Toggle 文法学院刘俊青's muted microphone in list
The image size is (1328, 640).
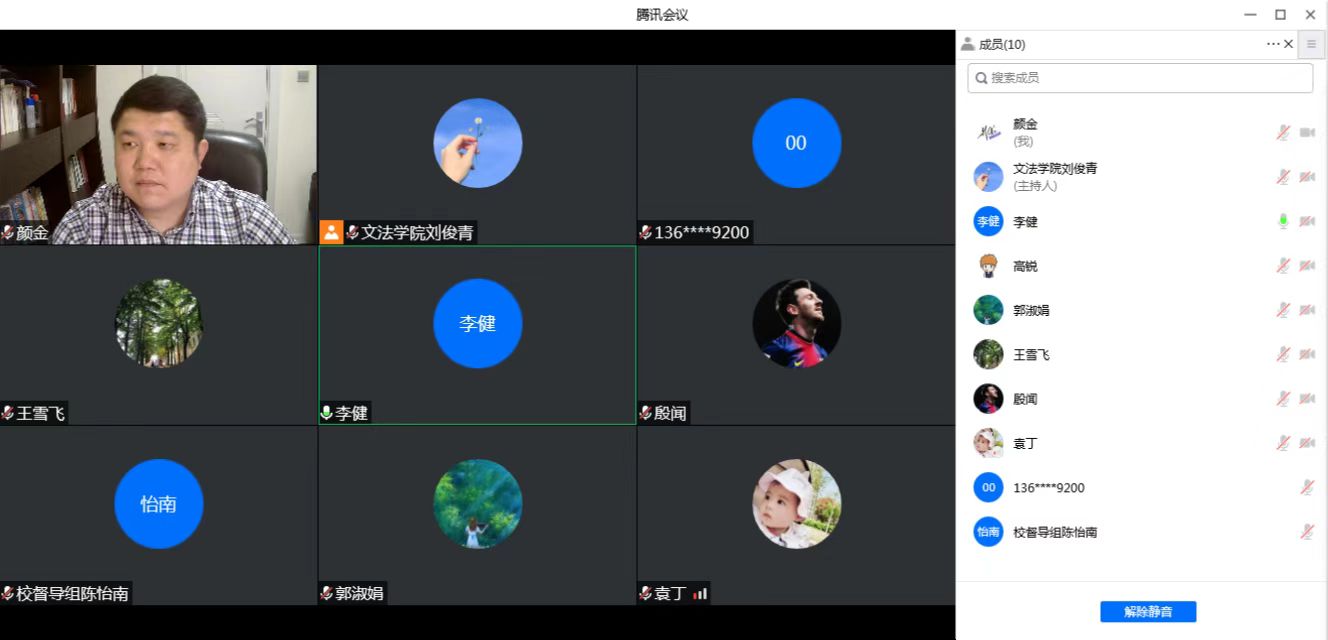click(x=1283, y=177)
